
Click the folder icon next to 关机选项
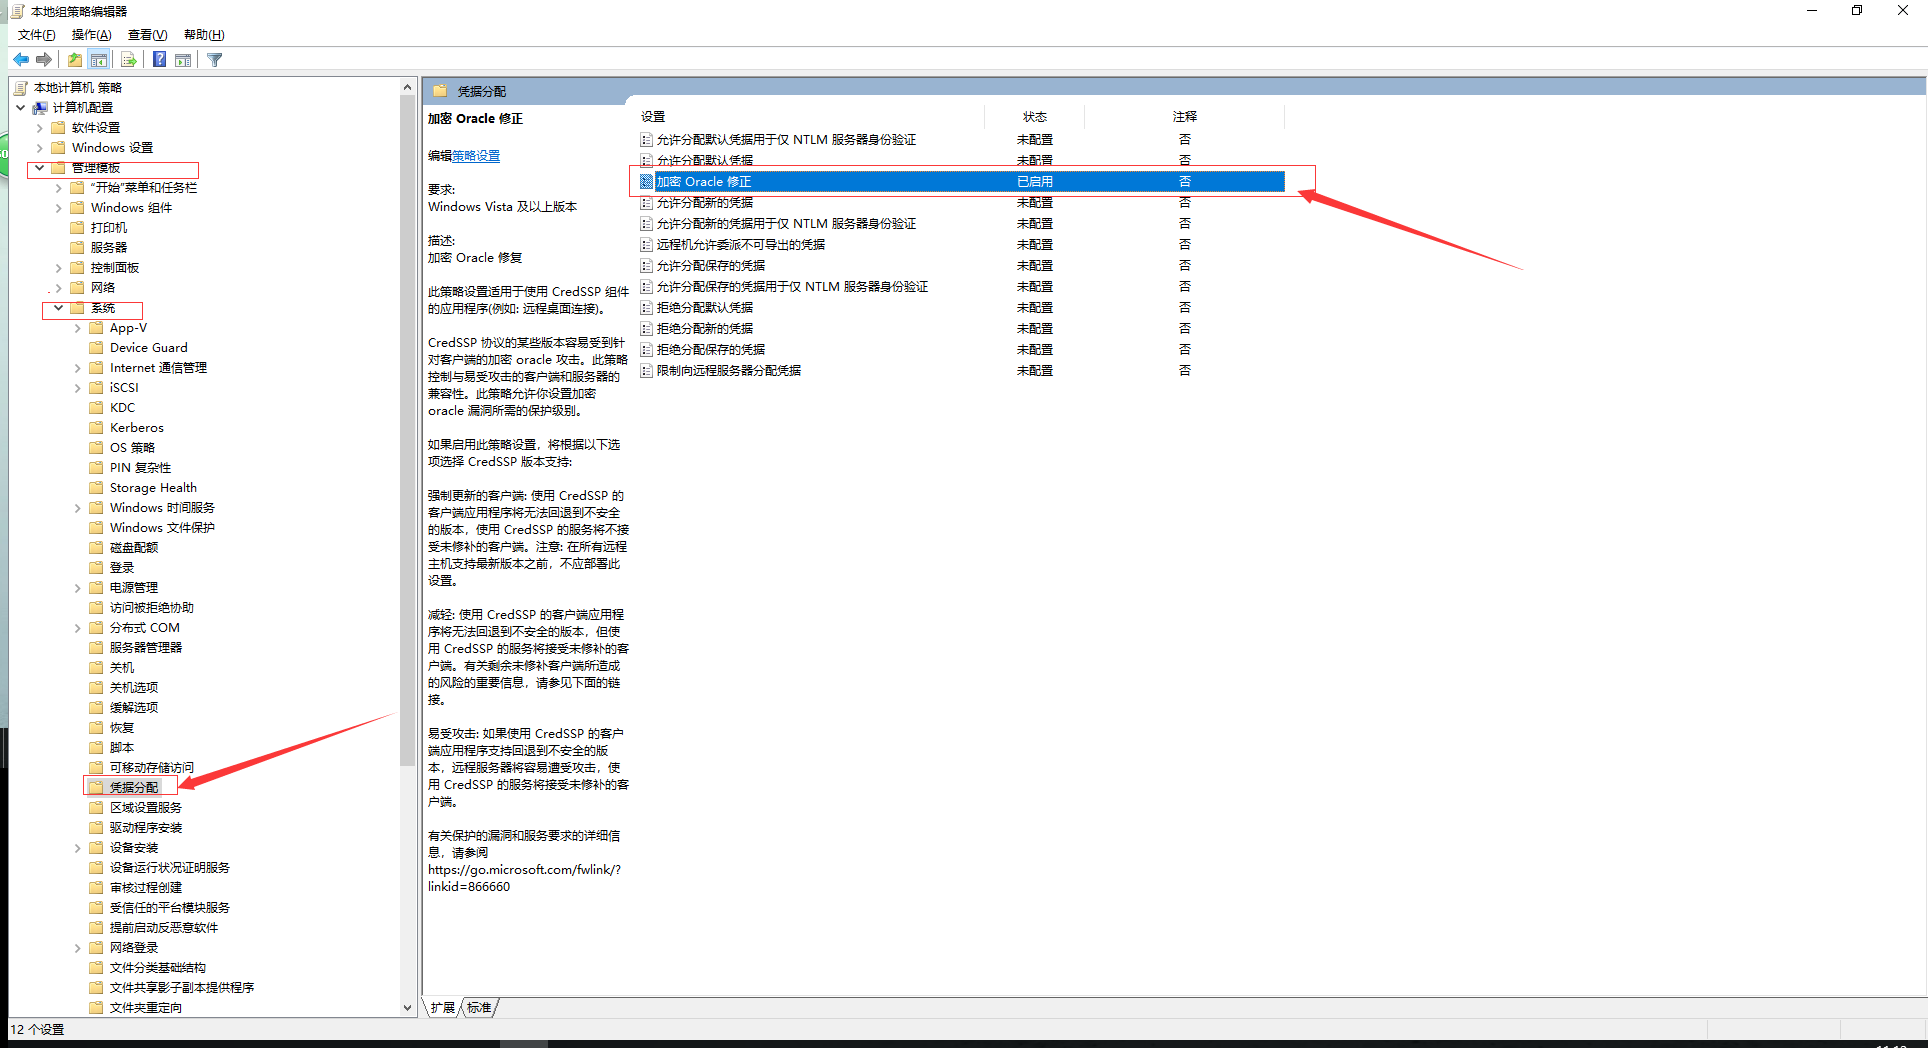tap(97, 688)
